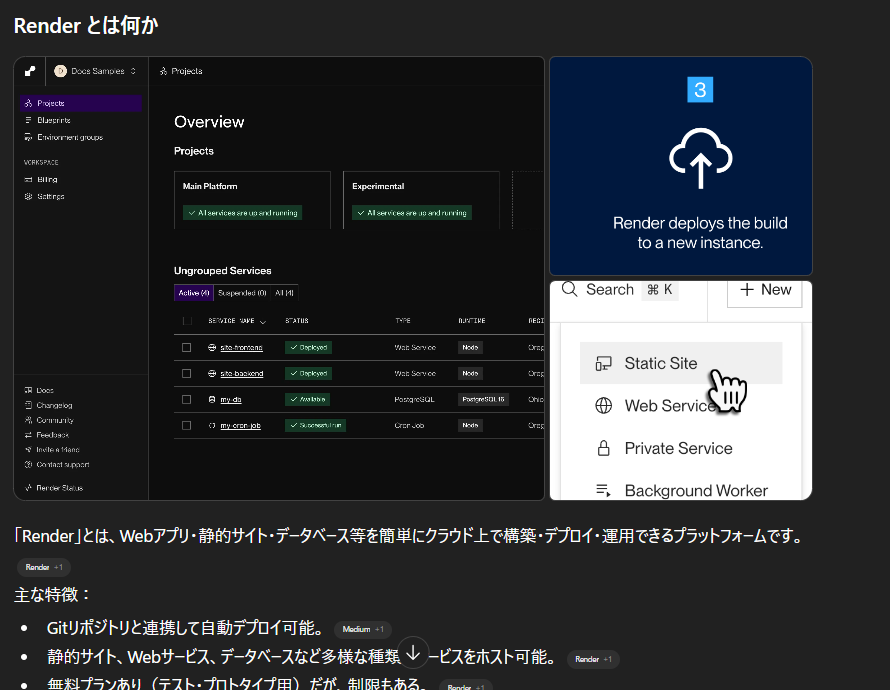
Task: Click the Search ⌘K field
Action: coord(620,289)
